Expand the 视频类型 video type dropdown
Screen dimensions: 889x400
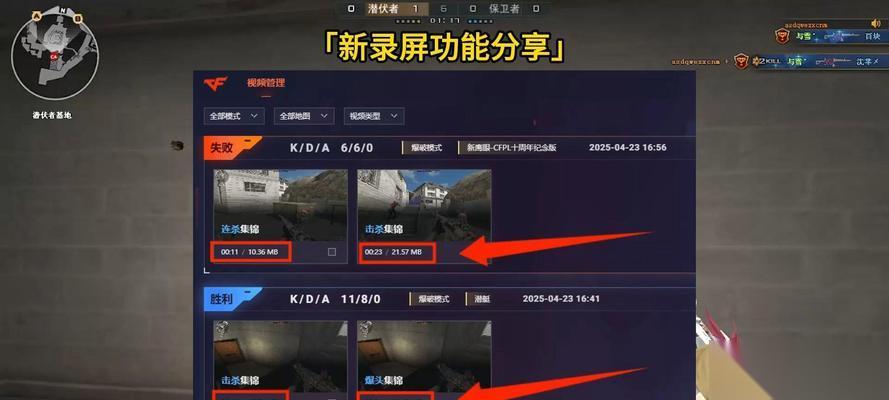pos(374,116)
